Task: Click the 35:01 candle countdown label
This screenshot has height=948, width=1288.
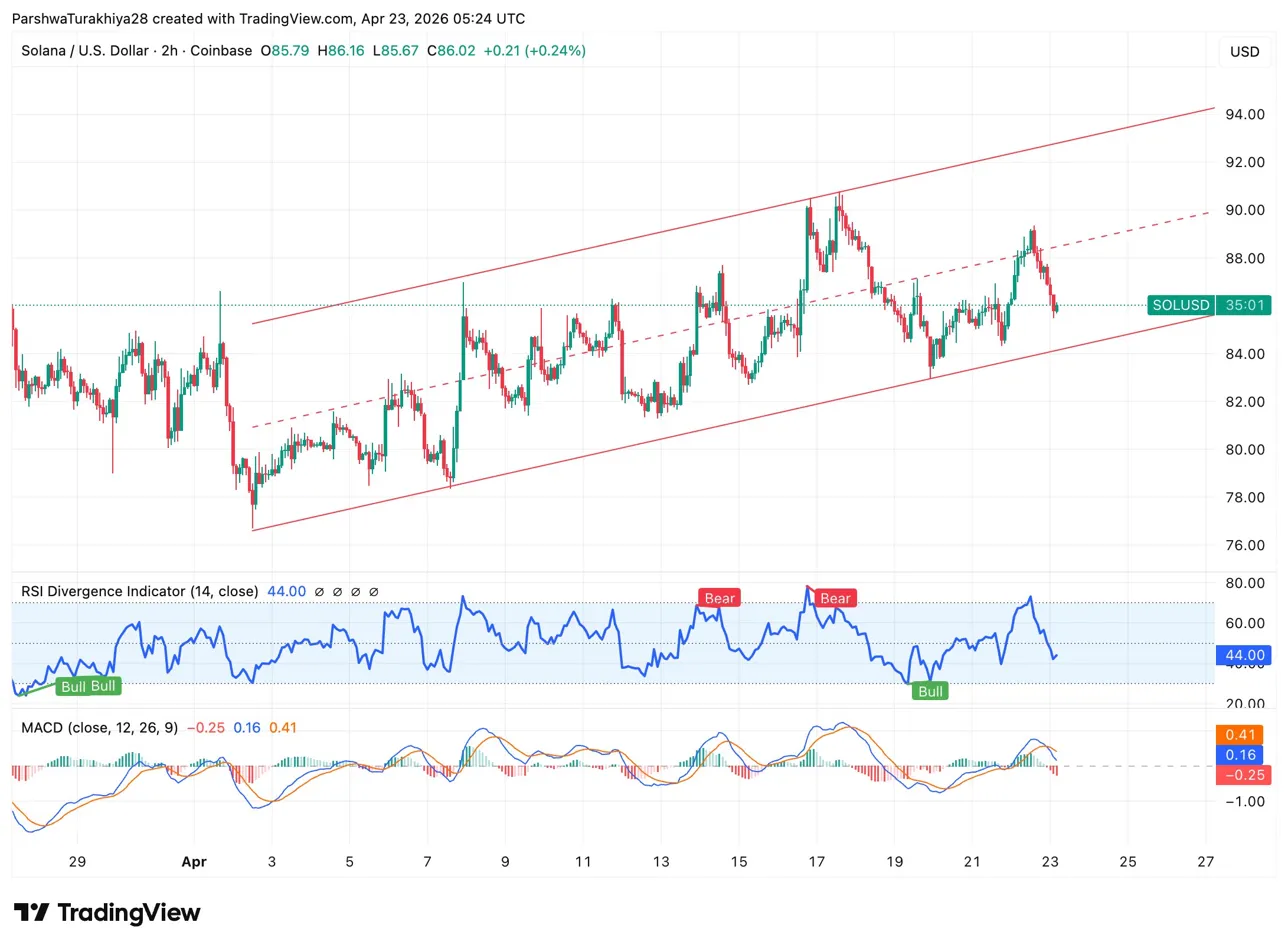Action: pyautogui.click(x=1243, y=305)
